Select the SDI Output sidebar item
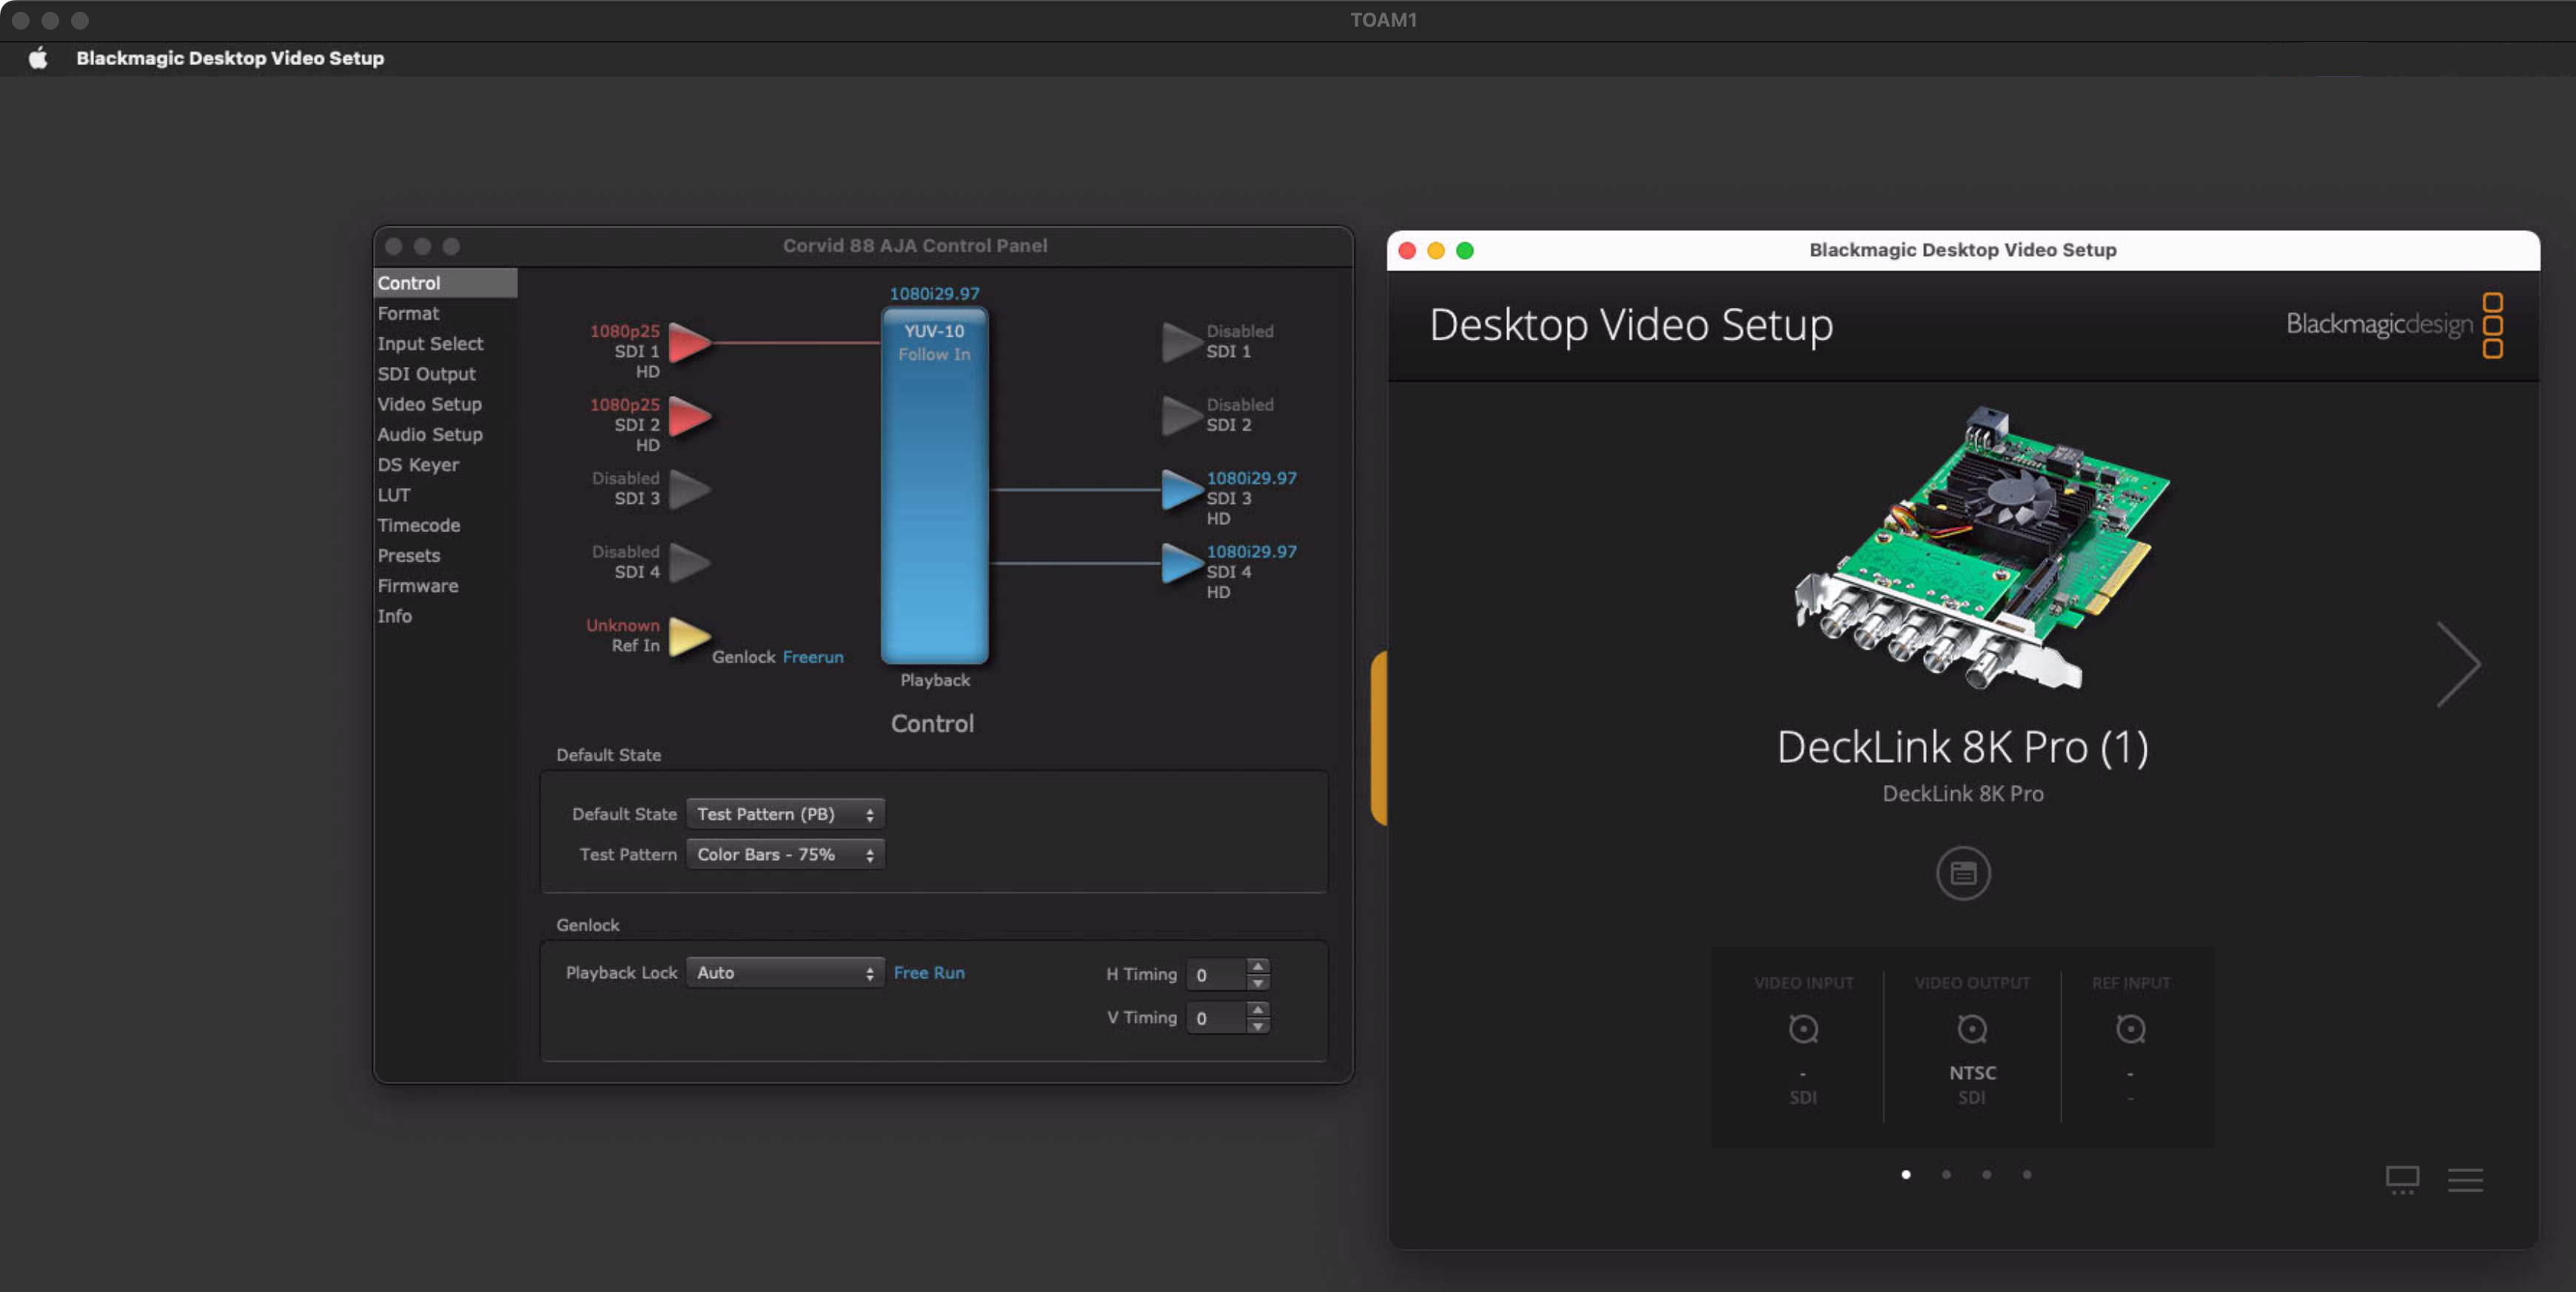Image resolution: width=2576 pixels, height=1292 pixels. click(445, 373)
